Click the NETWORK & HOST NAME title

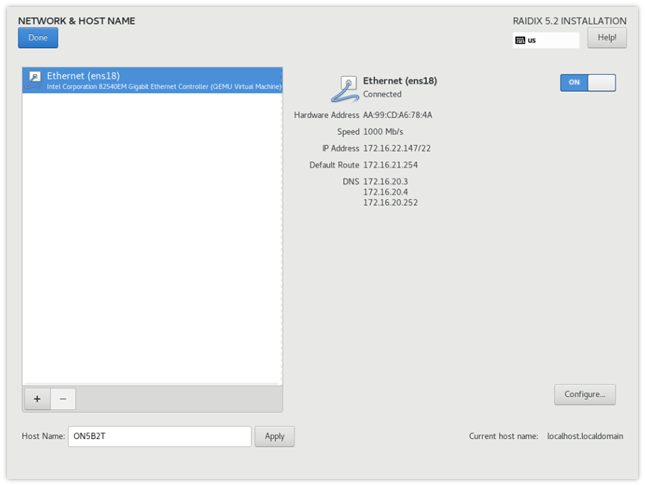click(76, 20)
